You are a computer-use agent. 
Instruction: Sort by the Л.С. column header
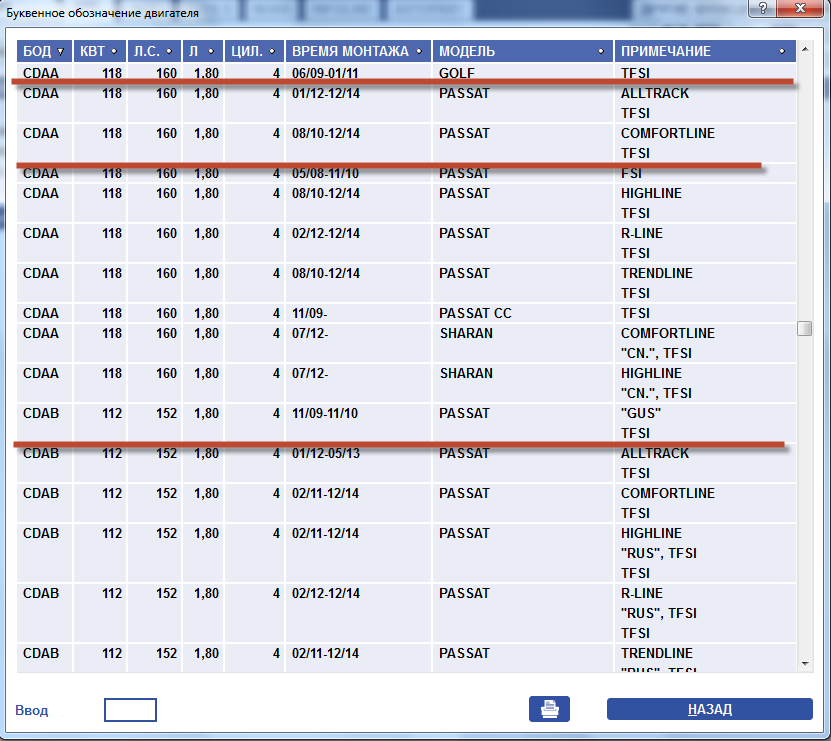(x=154, y=51)
